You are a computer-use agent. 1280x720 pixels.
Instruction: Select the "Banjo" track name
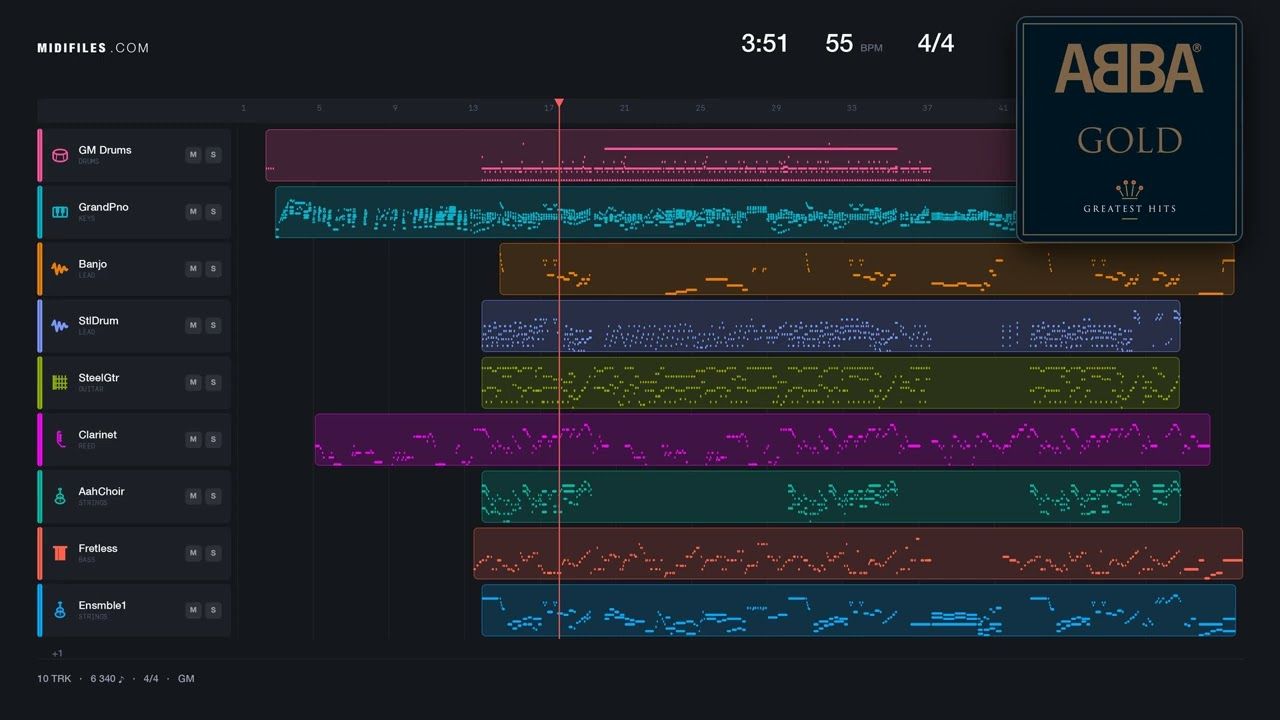93,264
